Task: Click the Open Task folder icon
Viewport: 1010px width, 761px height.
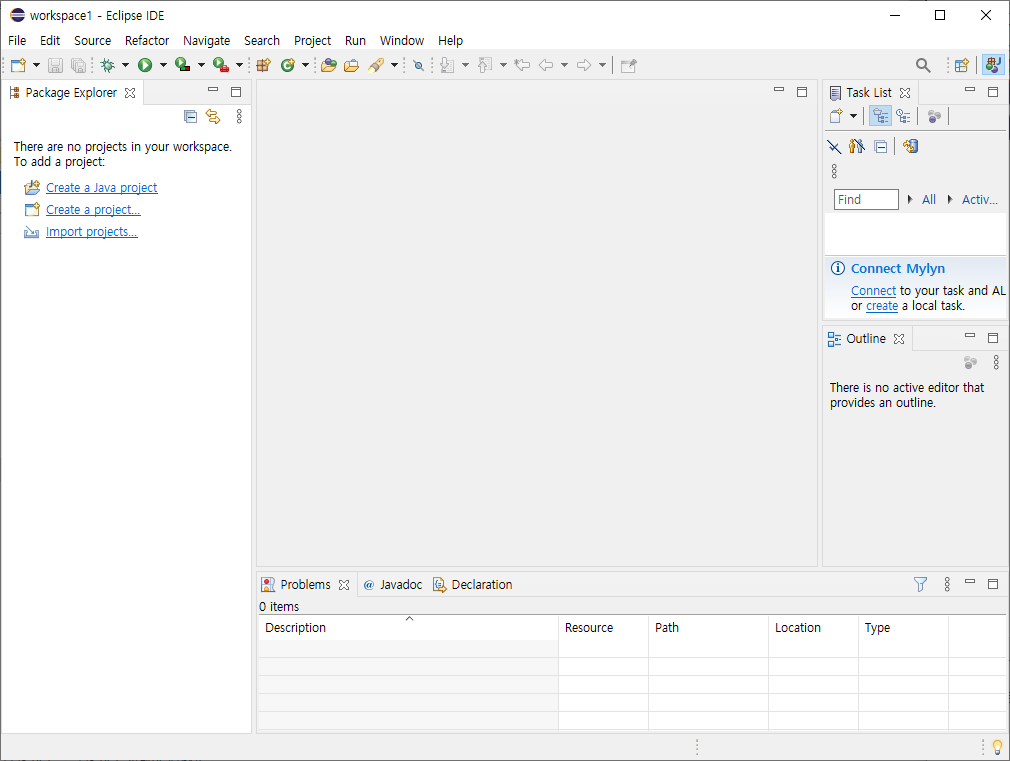Action: click(x=352, y=65)
